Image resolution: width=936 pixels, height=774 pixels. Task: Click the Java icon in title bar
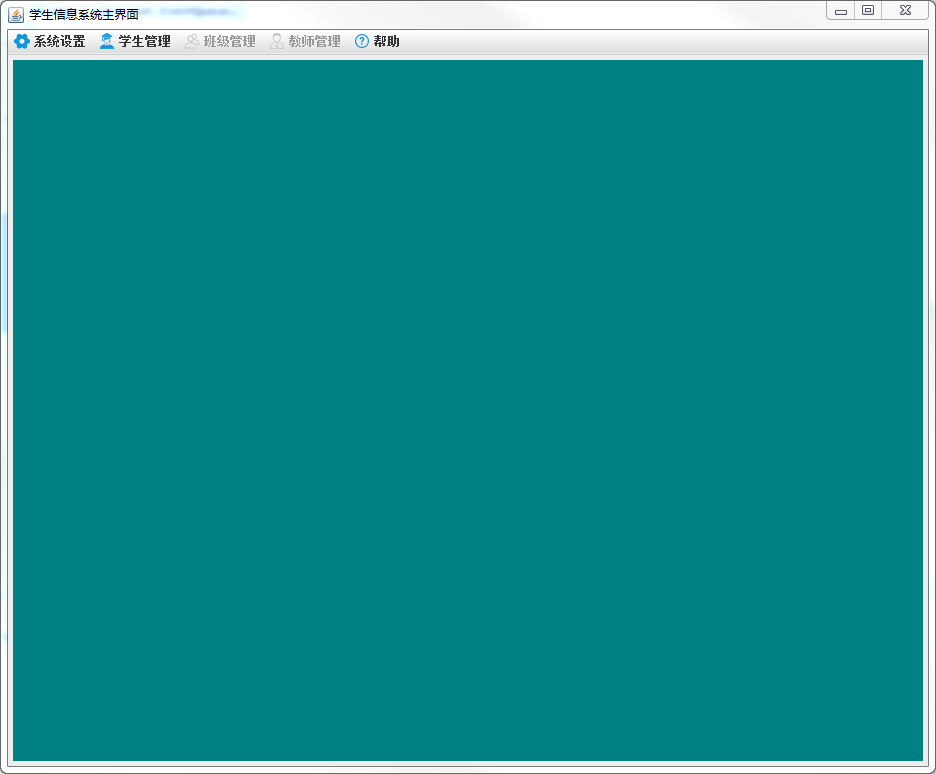[x=16, y=14]
